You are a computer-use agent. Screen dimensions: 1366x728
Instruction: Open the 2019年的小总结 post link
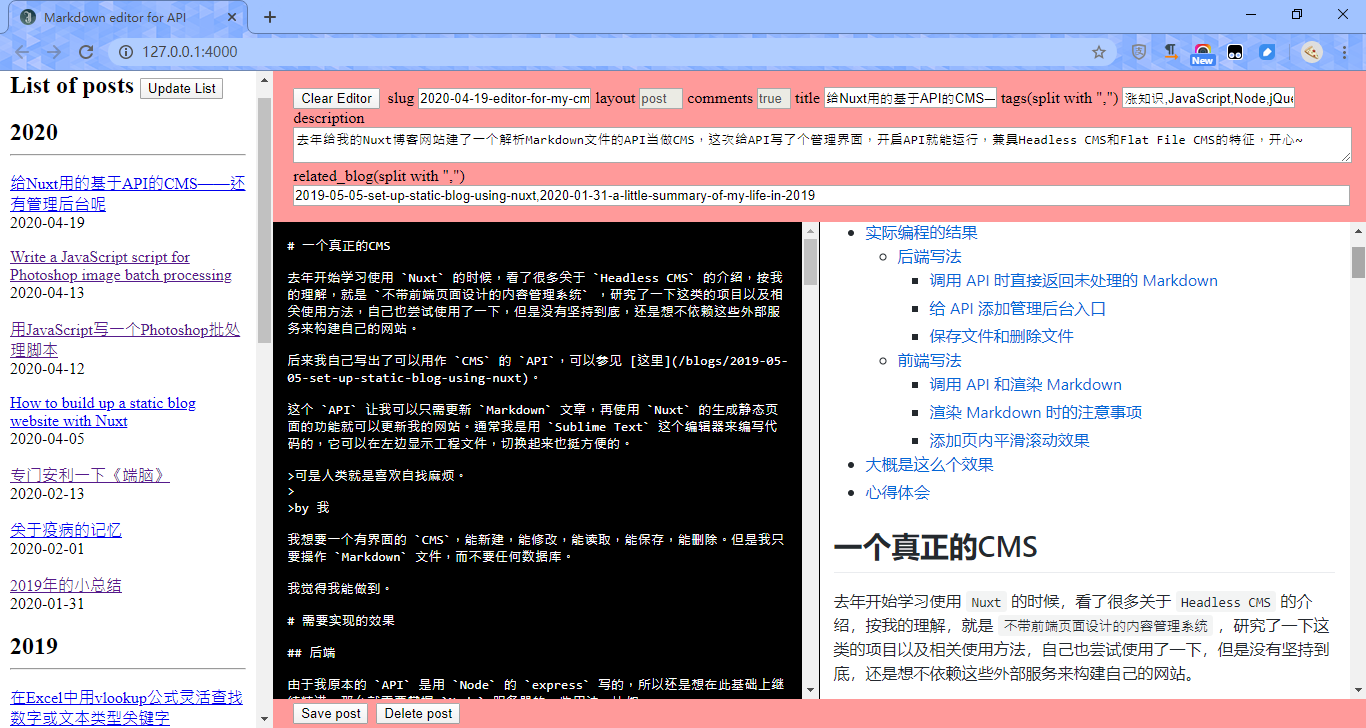click(66, 585)
